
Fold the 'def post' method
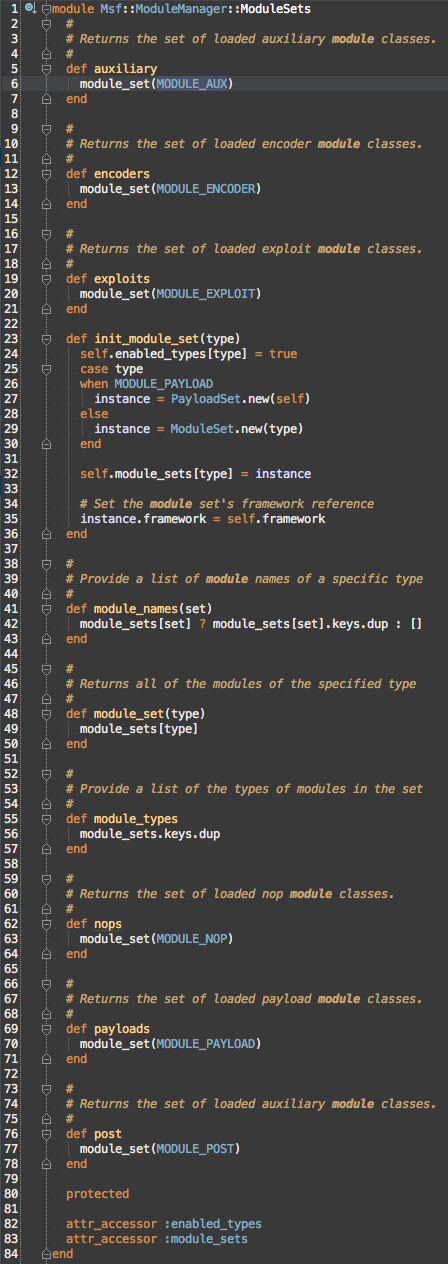[x=47, y=1134]
